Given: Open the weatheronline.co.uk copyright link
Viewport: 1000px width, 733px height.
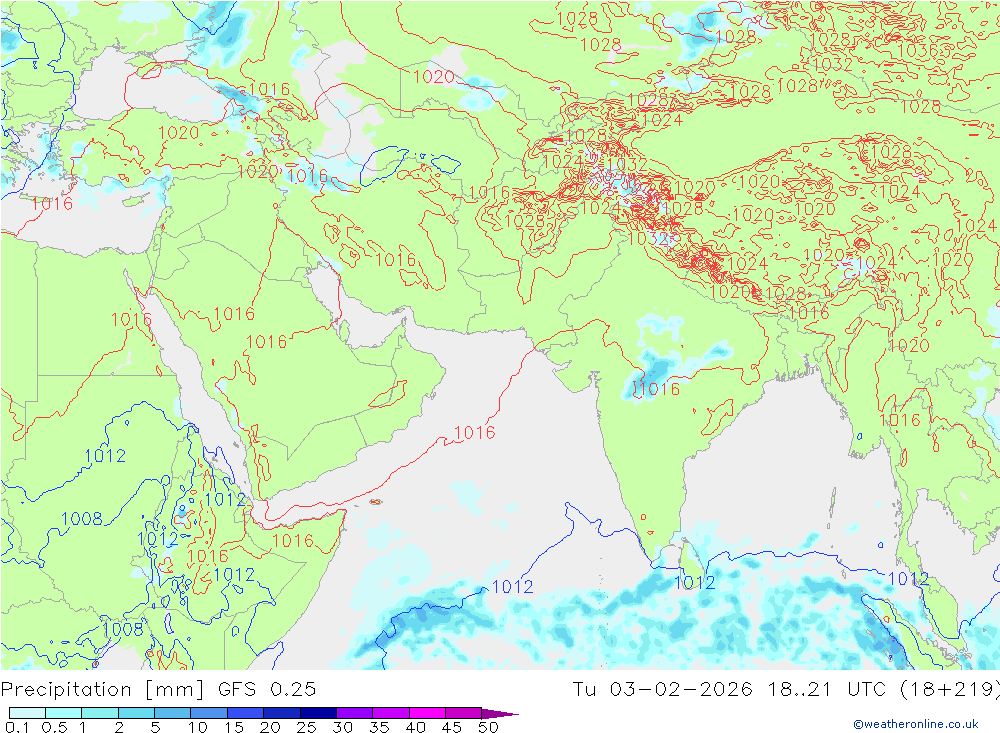Looking at the screenshot, I should tap(916, 724).
